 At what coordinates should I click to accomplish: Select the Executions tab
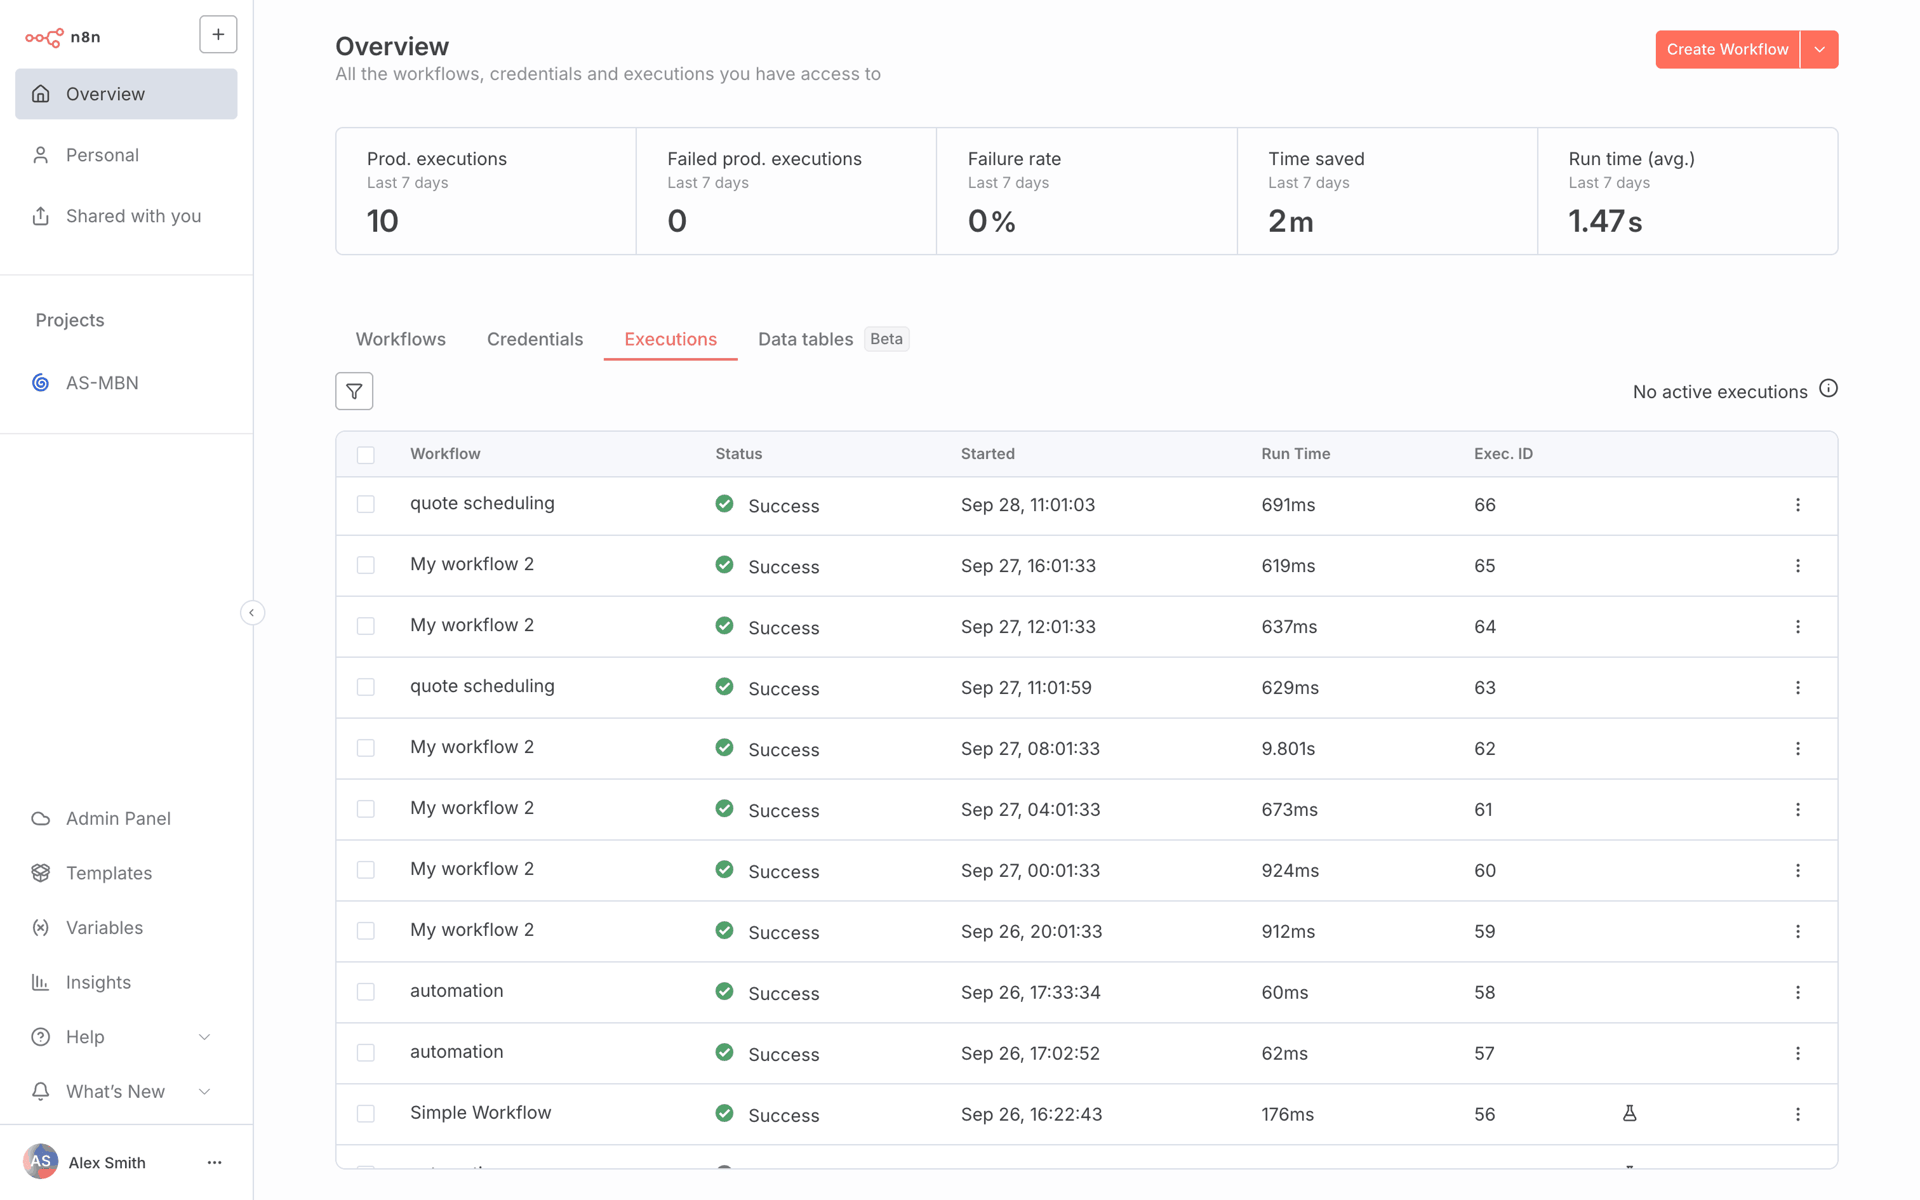coord(670,339)
